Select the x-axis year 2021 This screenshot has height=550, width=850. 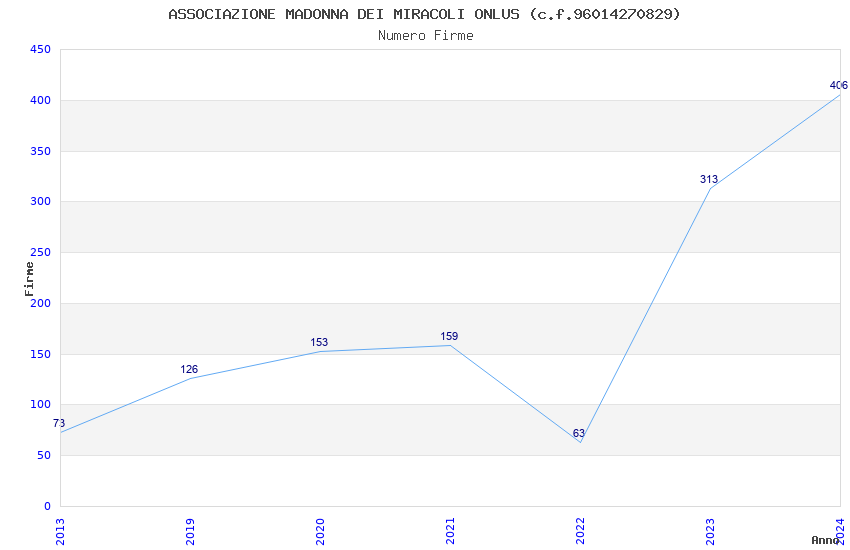coord(450,532)
